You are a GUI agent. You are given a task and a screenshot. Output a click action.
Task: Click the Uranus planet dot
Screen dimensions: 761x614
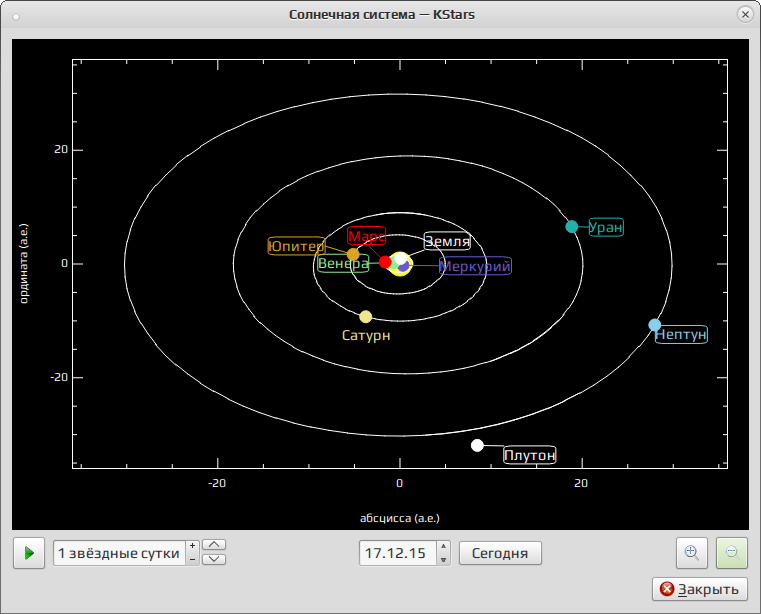click(x=572, y=227)
